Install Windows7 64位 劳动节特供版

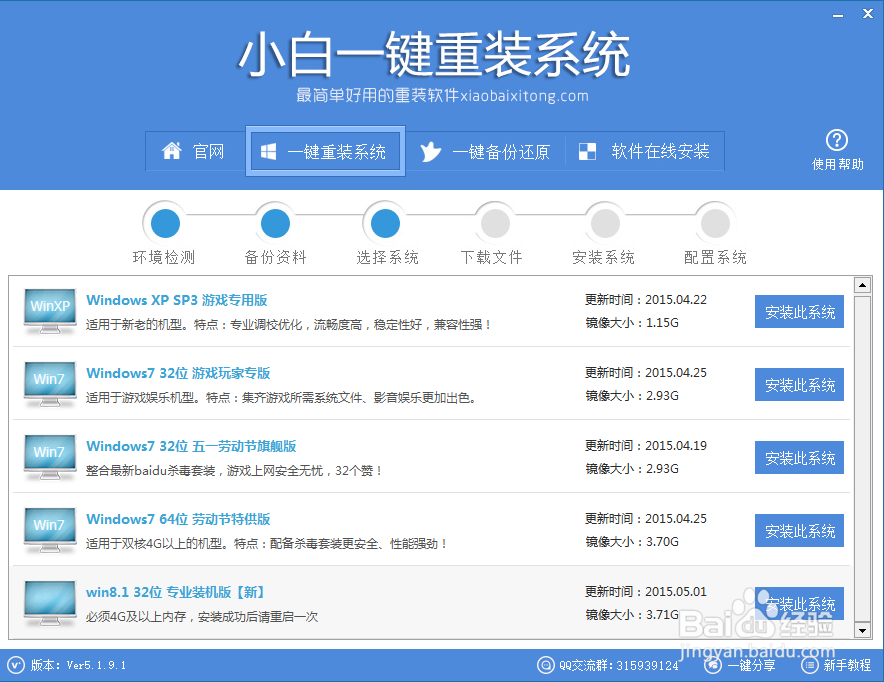point(799,530)
